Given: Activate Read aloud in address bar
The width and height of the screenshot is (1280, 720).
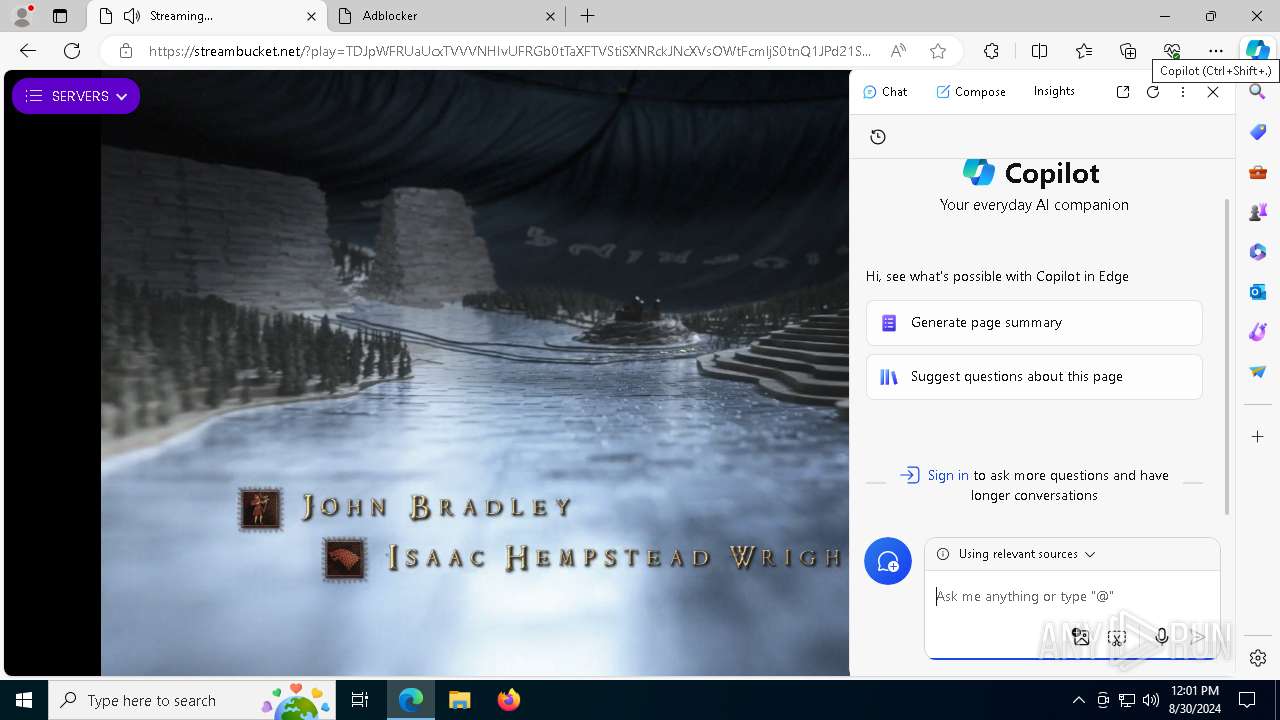Looking at the screenshot, I should 898,51.
